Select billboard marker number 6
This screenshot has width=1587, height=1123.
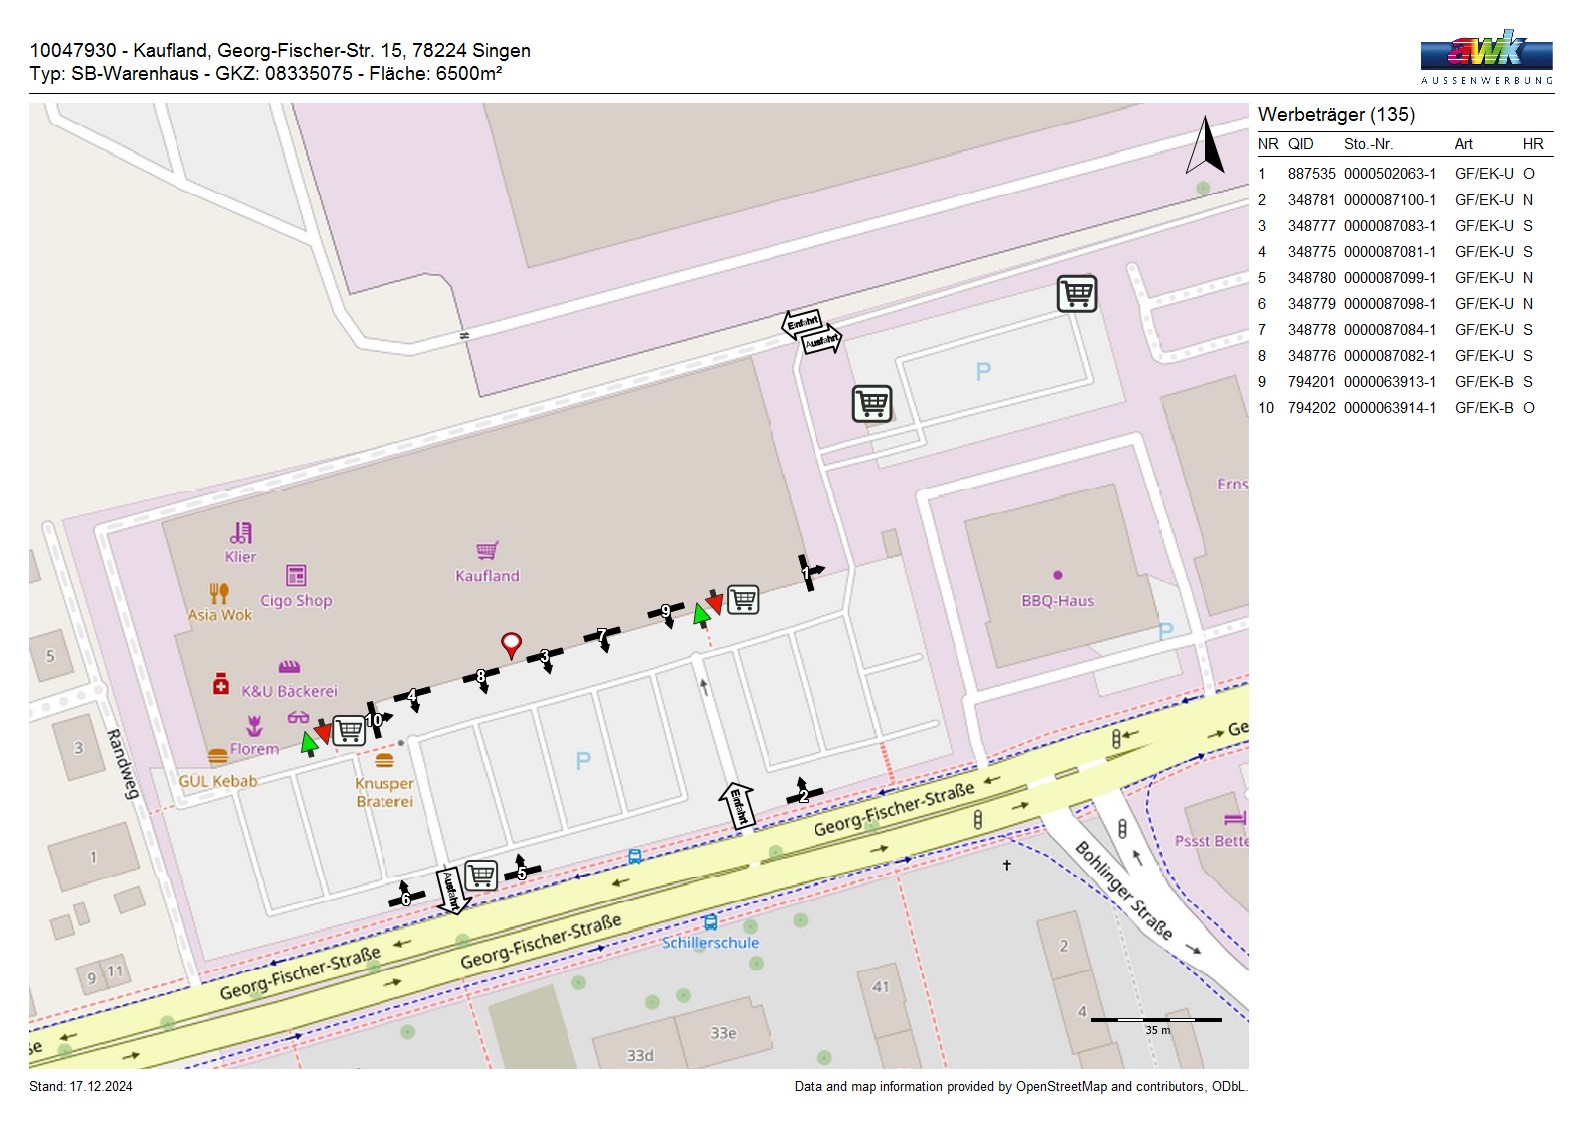[x=405, y=897]
